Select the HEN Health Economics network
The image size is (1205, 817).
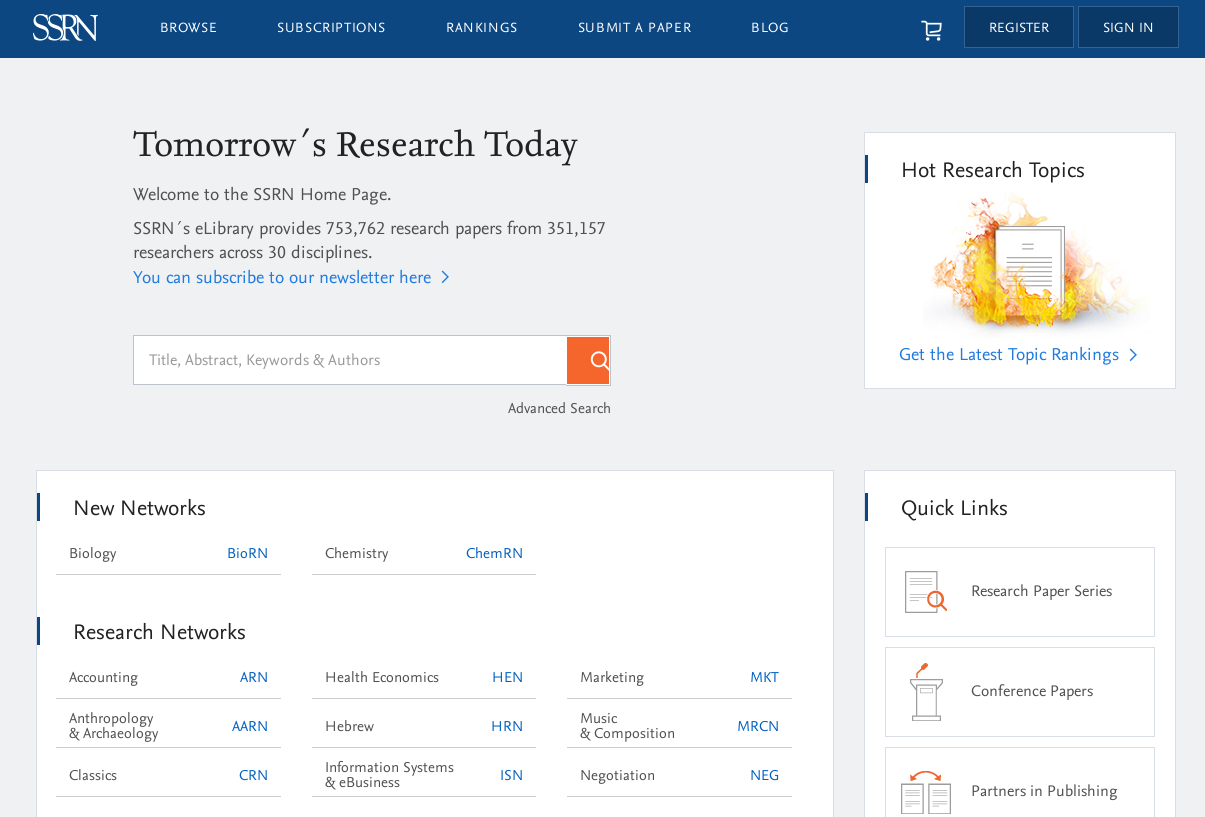coord(507,678)
